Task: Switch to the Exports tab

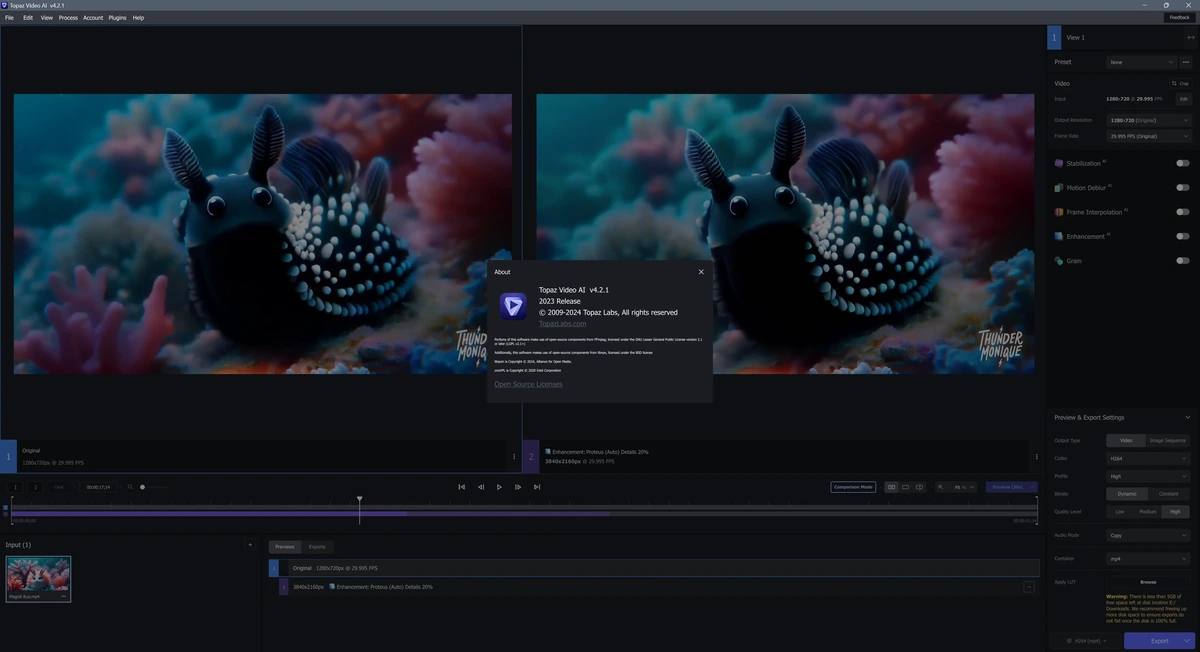Action: point(317,547)
